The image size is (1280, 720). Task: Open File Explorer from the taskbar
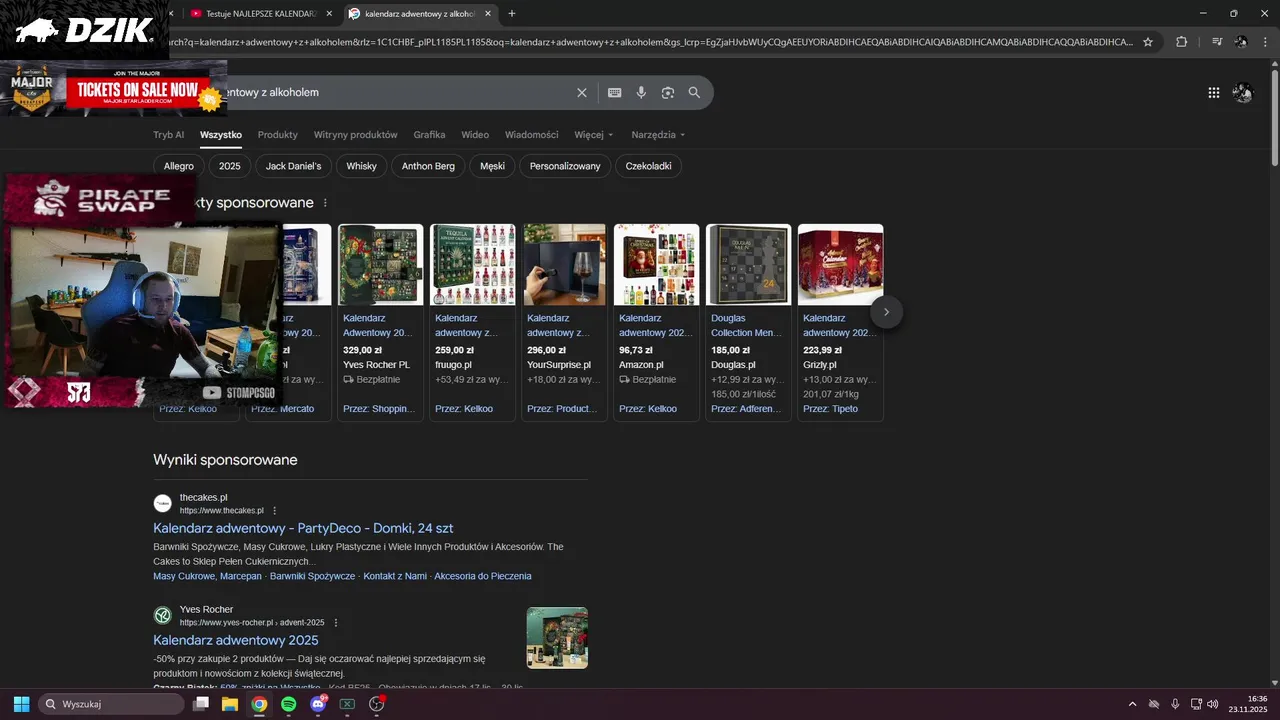[x=230, y=704]
